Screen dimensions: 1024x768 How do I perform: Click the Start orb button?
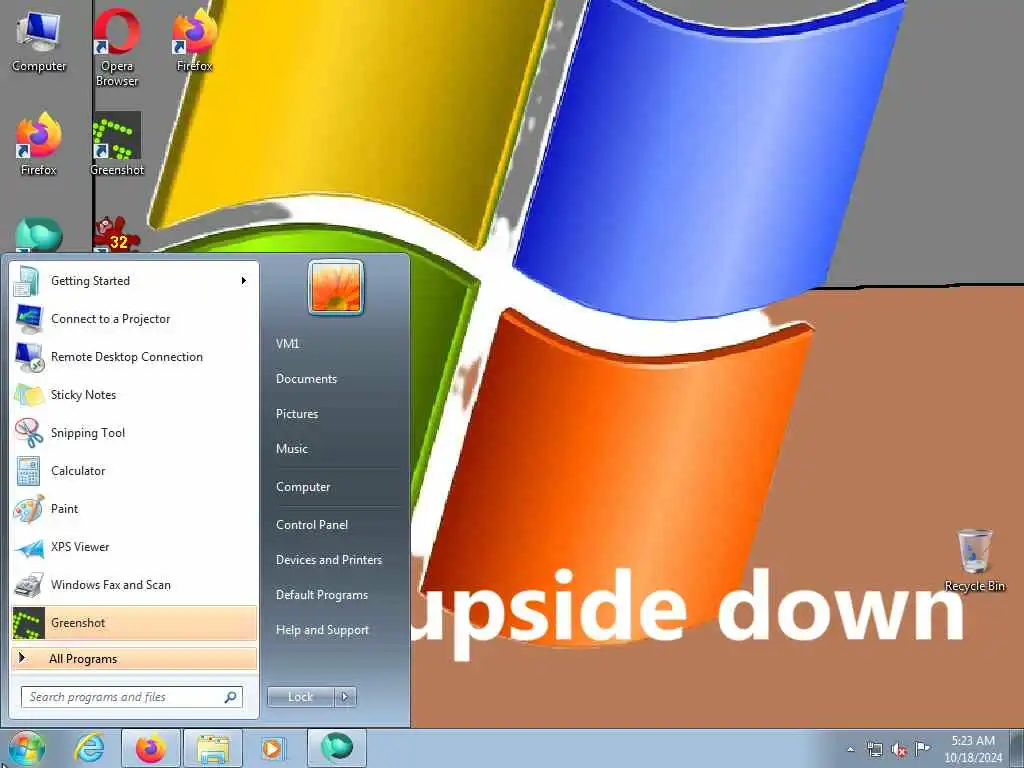pyautogui.click(x=27, y=748)
